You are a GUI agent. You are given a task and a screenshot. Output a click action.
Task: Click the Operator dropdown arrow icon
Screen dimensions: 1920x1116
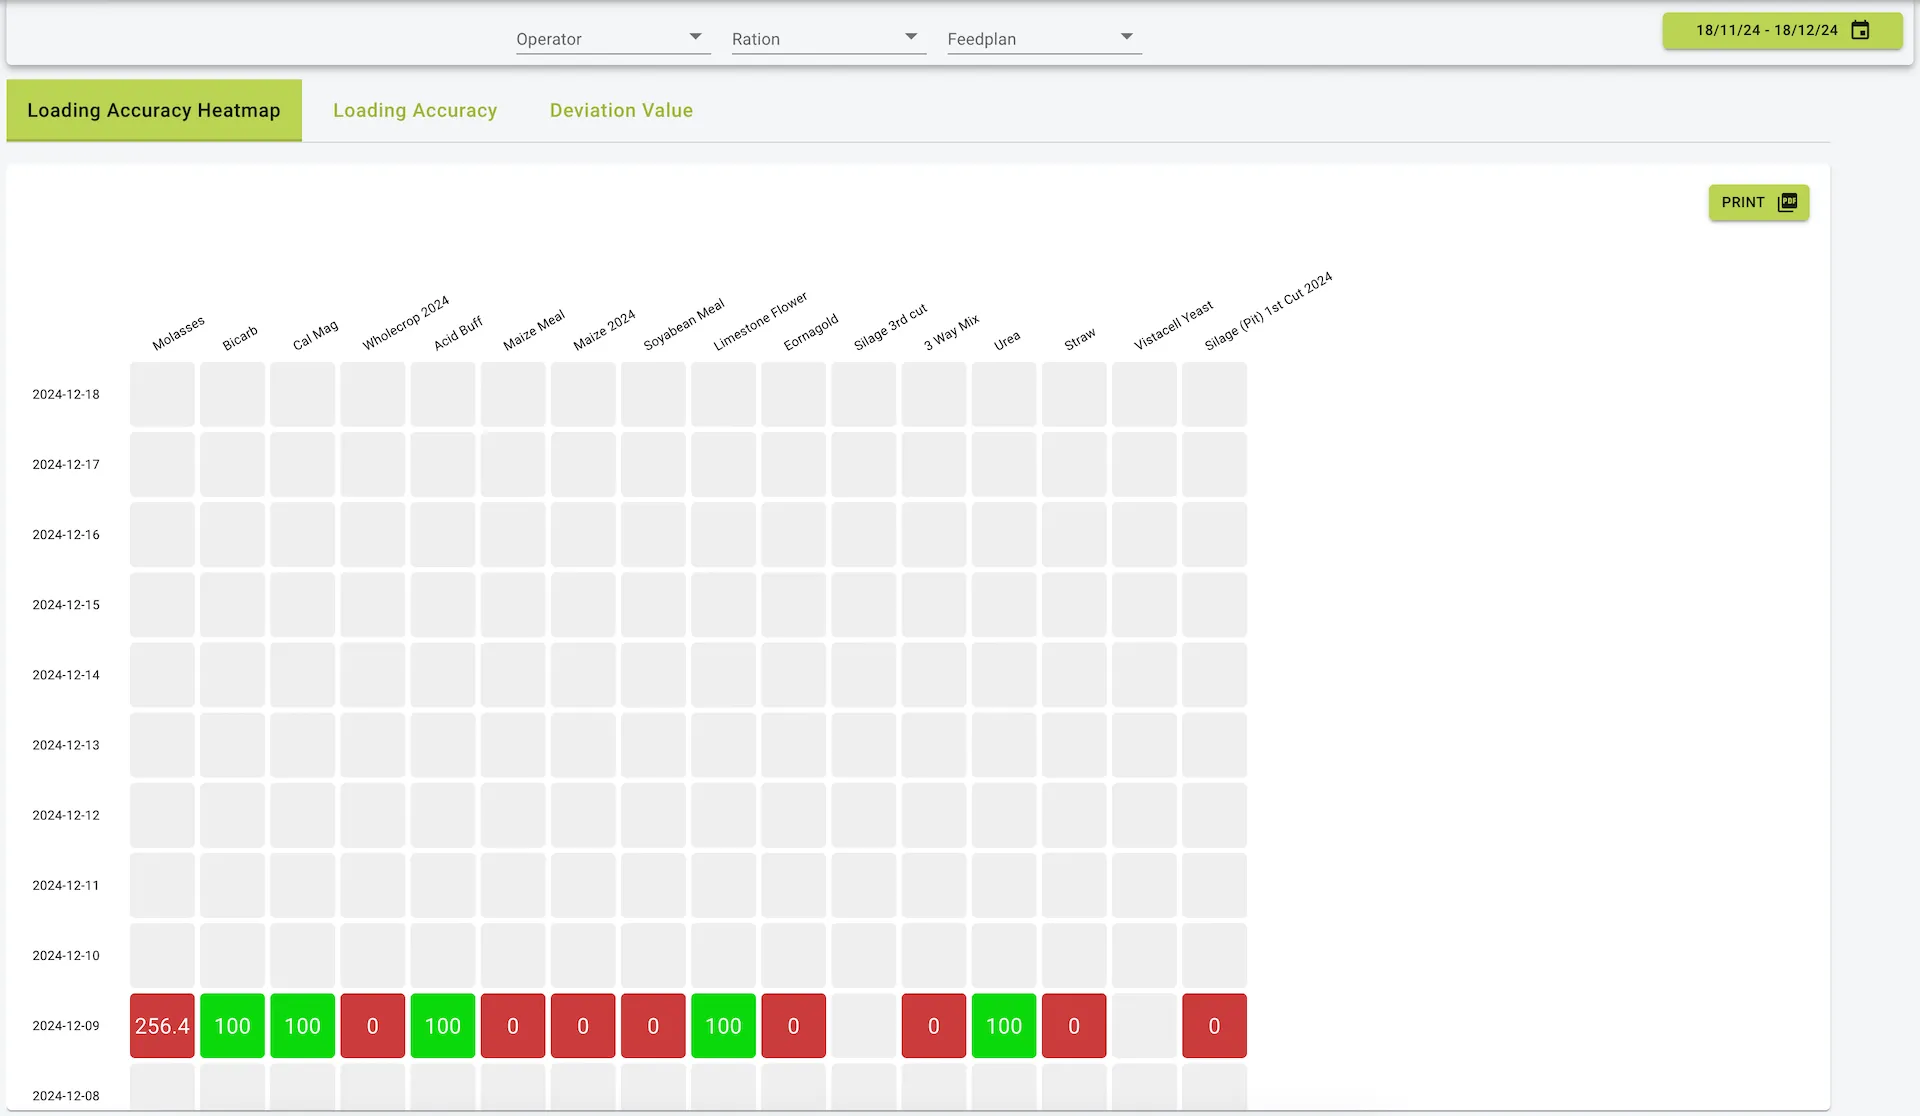[694, 36]
